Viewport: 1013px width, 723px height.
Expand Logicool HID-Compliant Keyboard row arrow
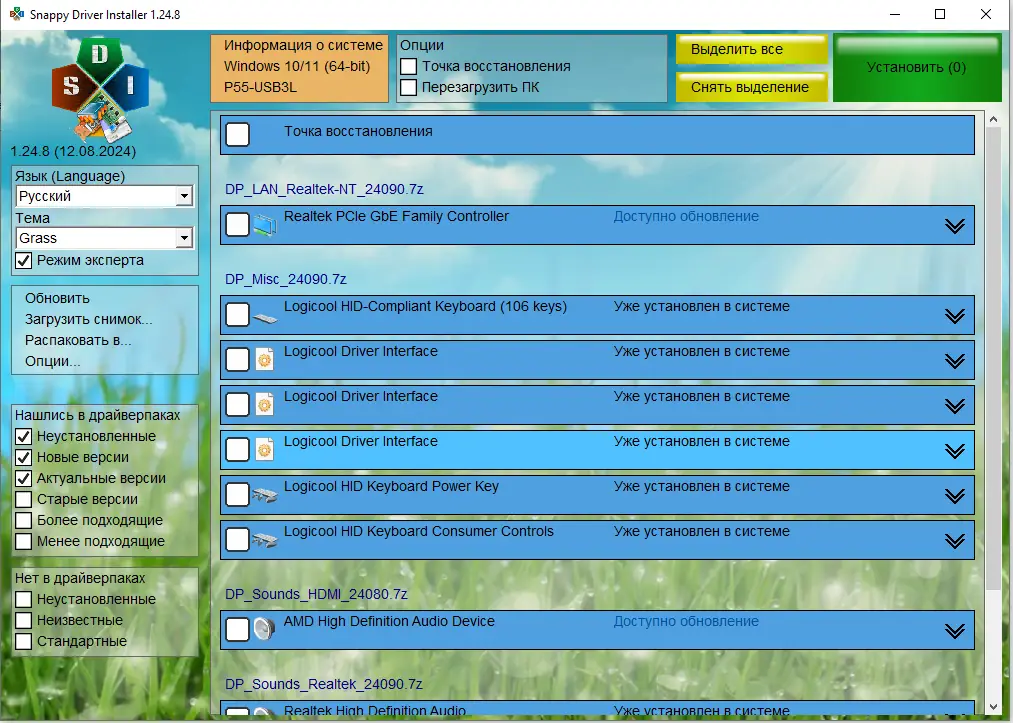point(955,316)
